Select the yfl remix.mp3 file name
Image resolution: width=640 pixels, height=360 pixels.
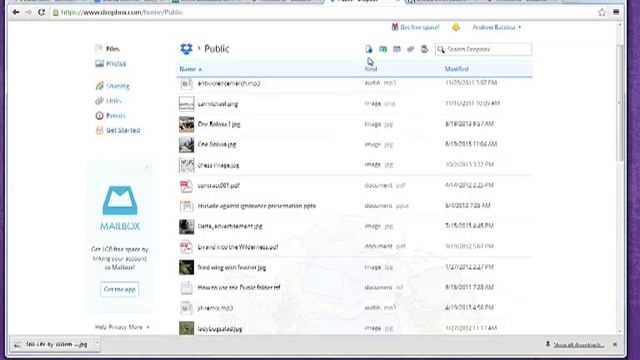[x=216, y=308]
